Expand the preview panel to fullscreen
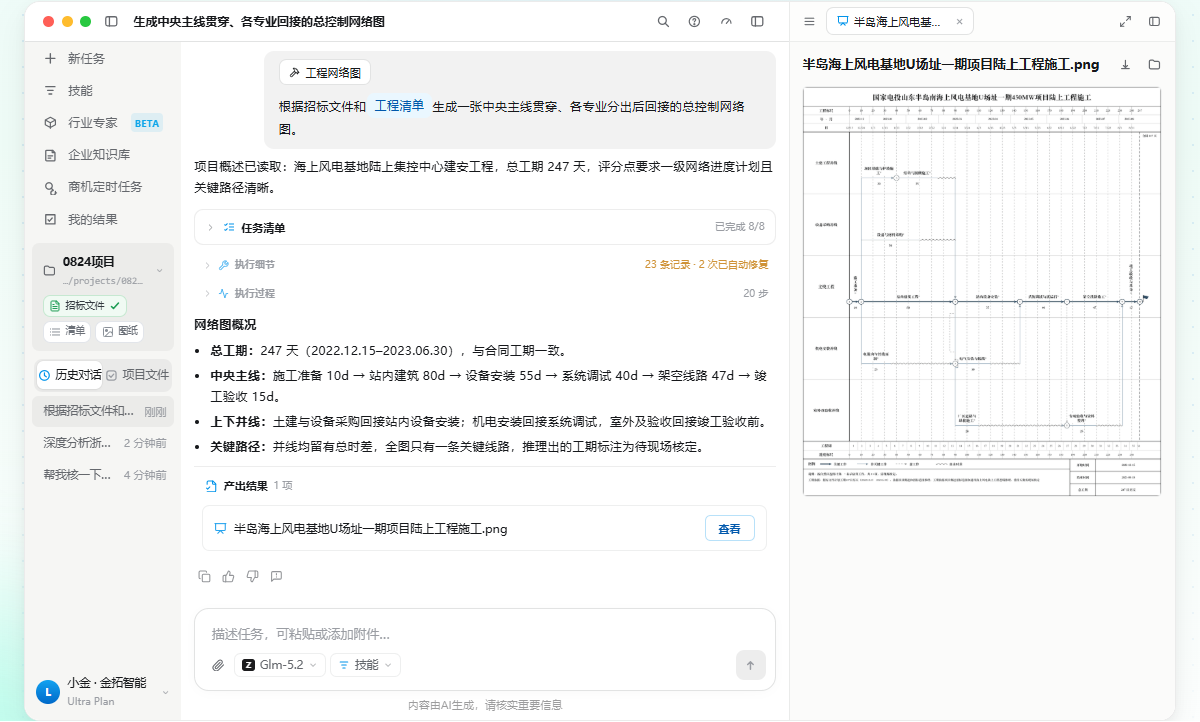 1125,21
